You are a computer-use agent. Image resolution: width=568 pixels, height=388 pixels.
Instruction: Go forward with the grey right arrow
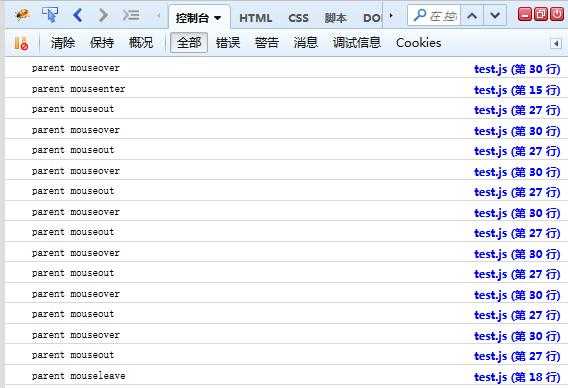tap(103, 15)
